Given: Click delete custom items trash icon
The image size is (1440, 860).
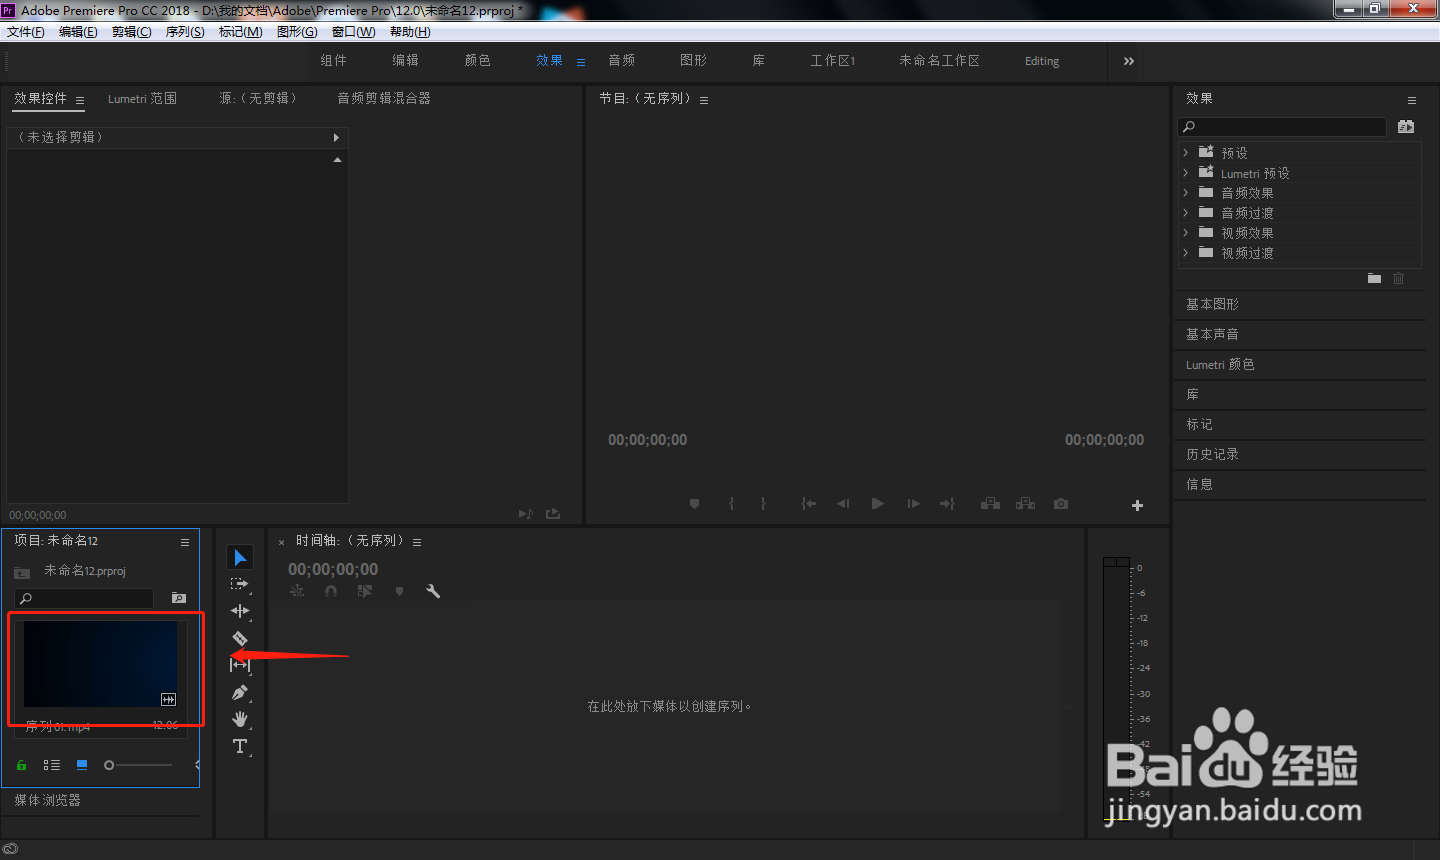Looking at the screenshot, I should (1399, 278).
